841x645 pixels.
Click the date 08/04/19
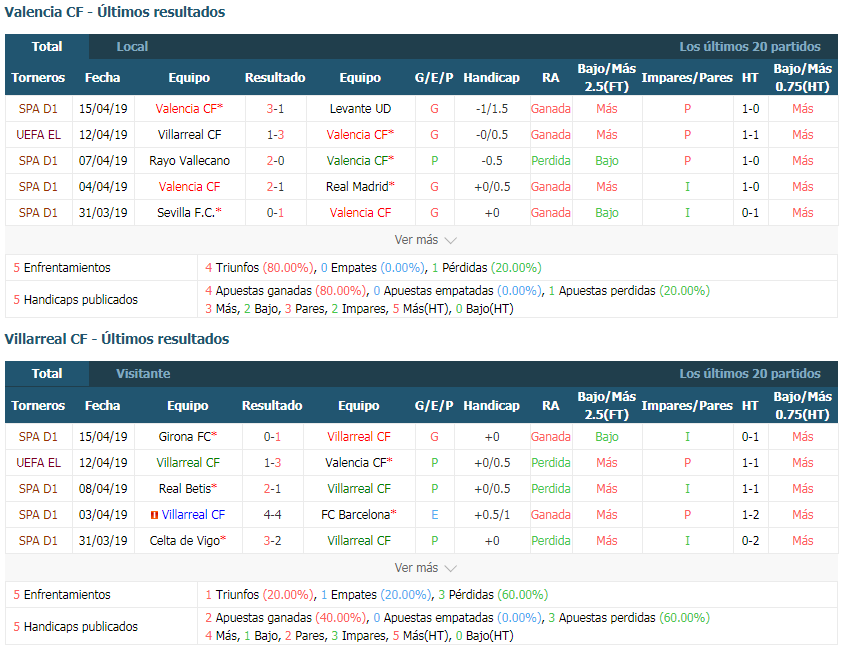tap(103, 489)
